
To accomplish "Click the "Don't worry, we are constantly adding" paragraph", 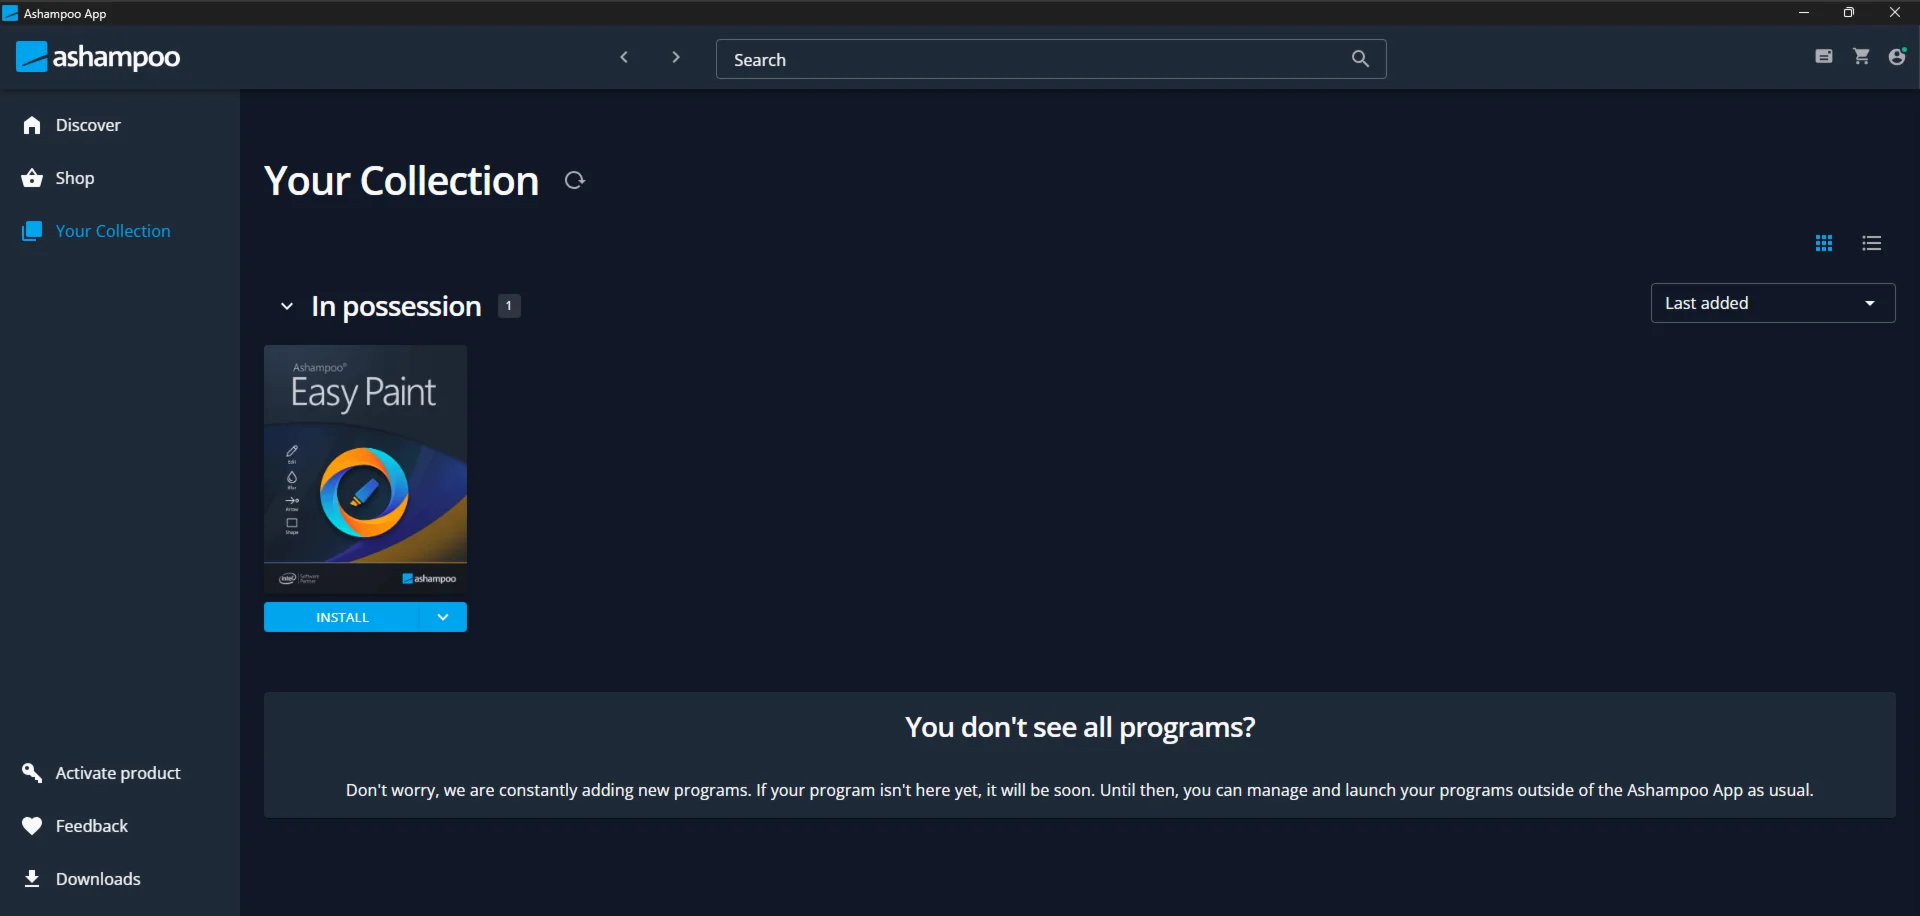I will click(x=1080, y=790).
